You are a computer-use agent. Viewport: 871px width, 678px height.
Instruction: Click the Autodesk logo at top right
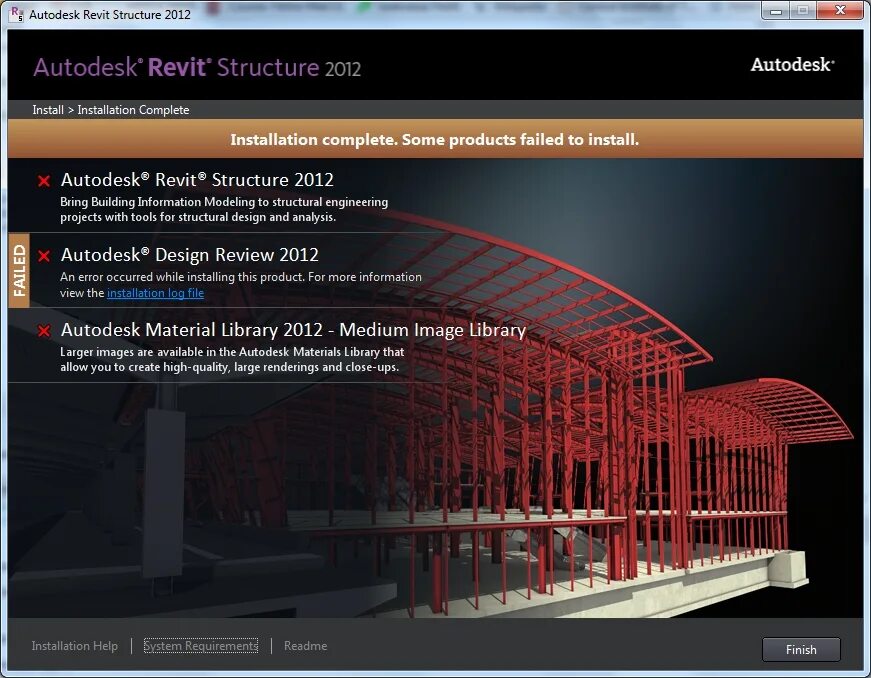(792, 64)
